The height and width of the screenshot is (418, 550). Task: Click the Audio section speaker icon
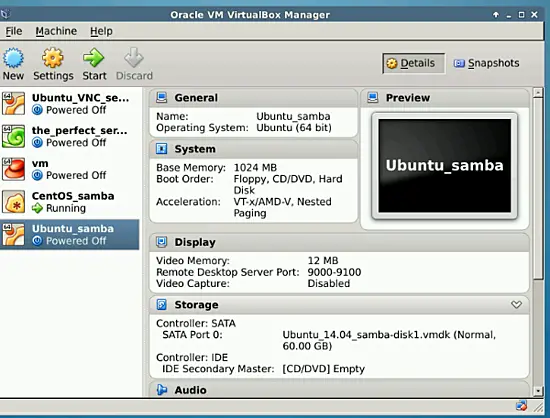click(162, 390)
